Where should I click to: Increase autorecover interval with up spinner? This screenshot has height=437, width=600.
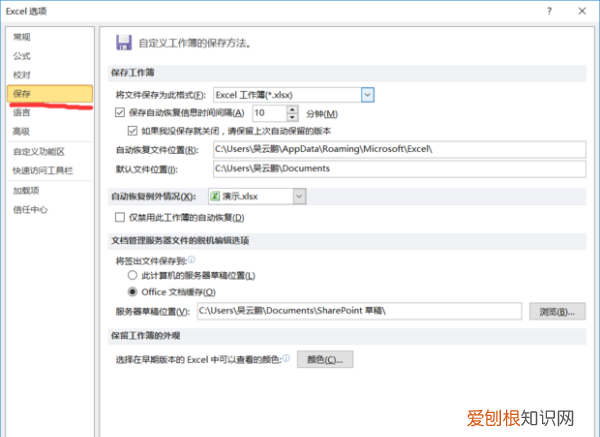click(x=292, y=109)
